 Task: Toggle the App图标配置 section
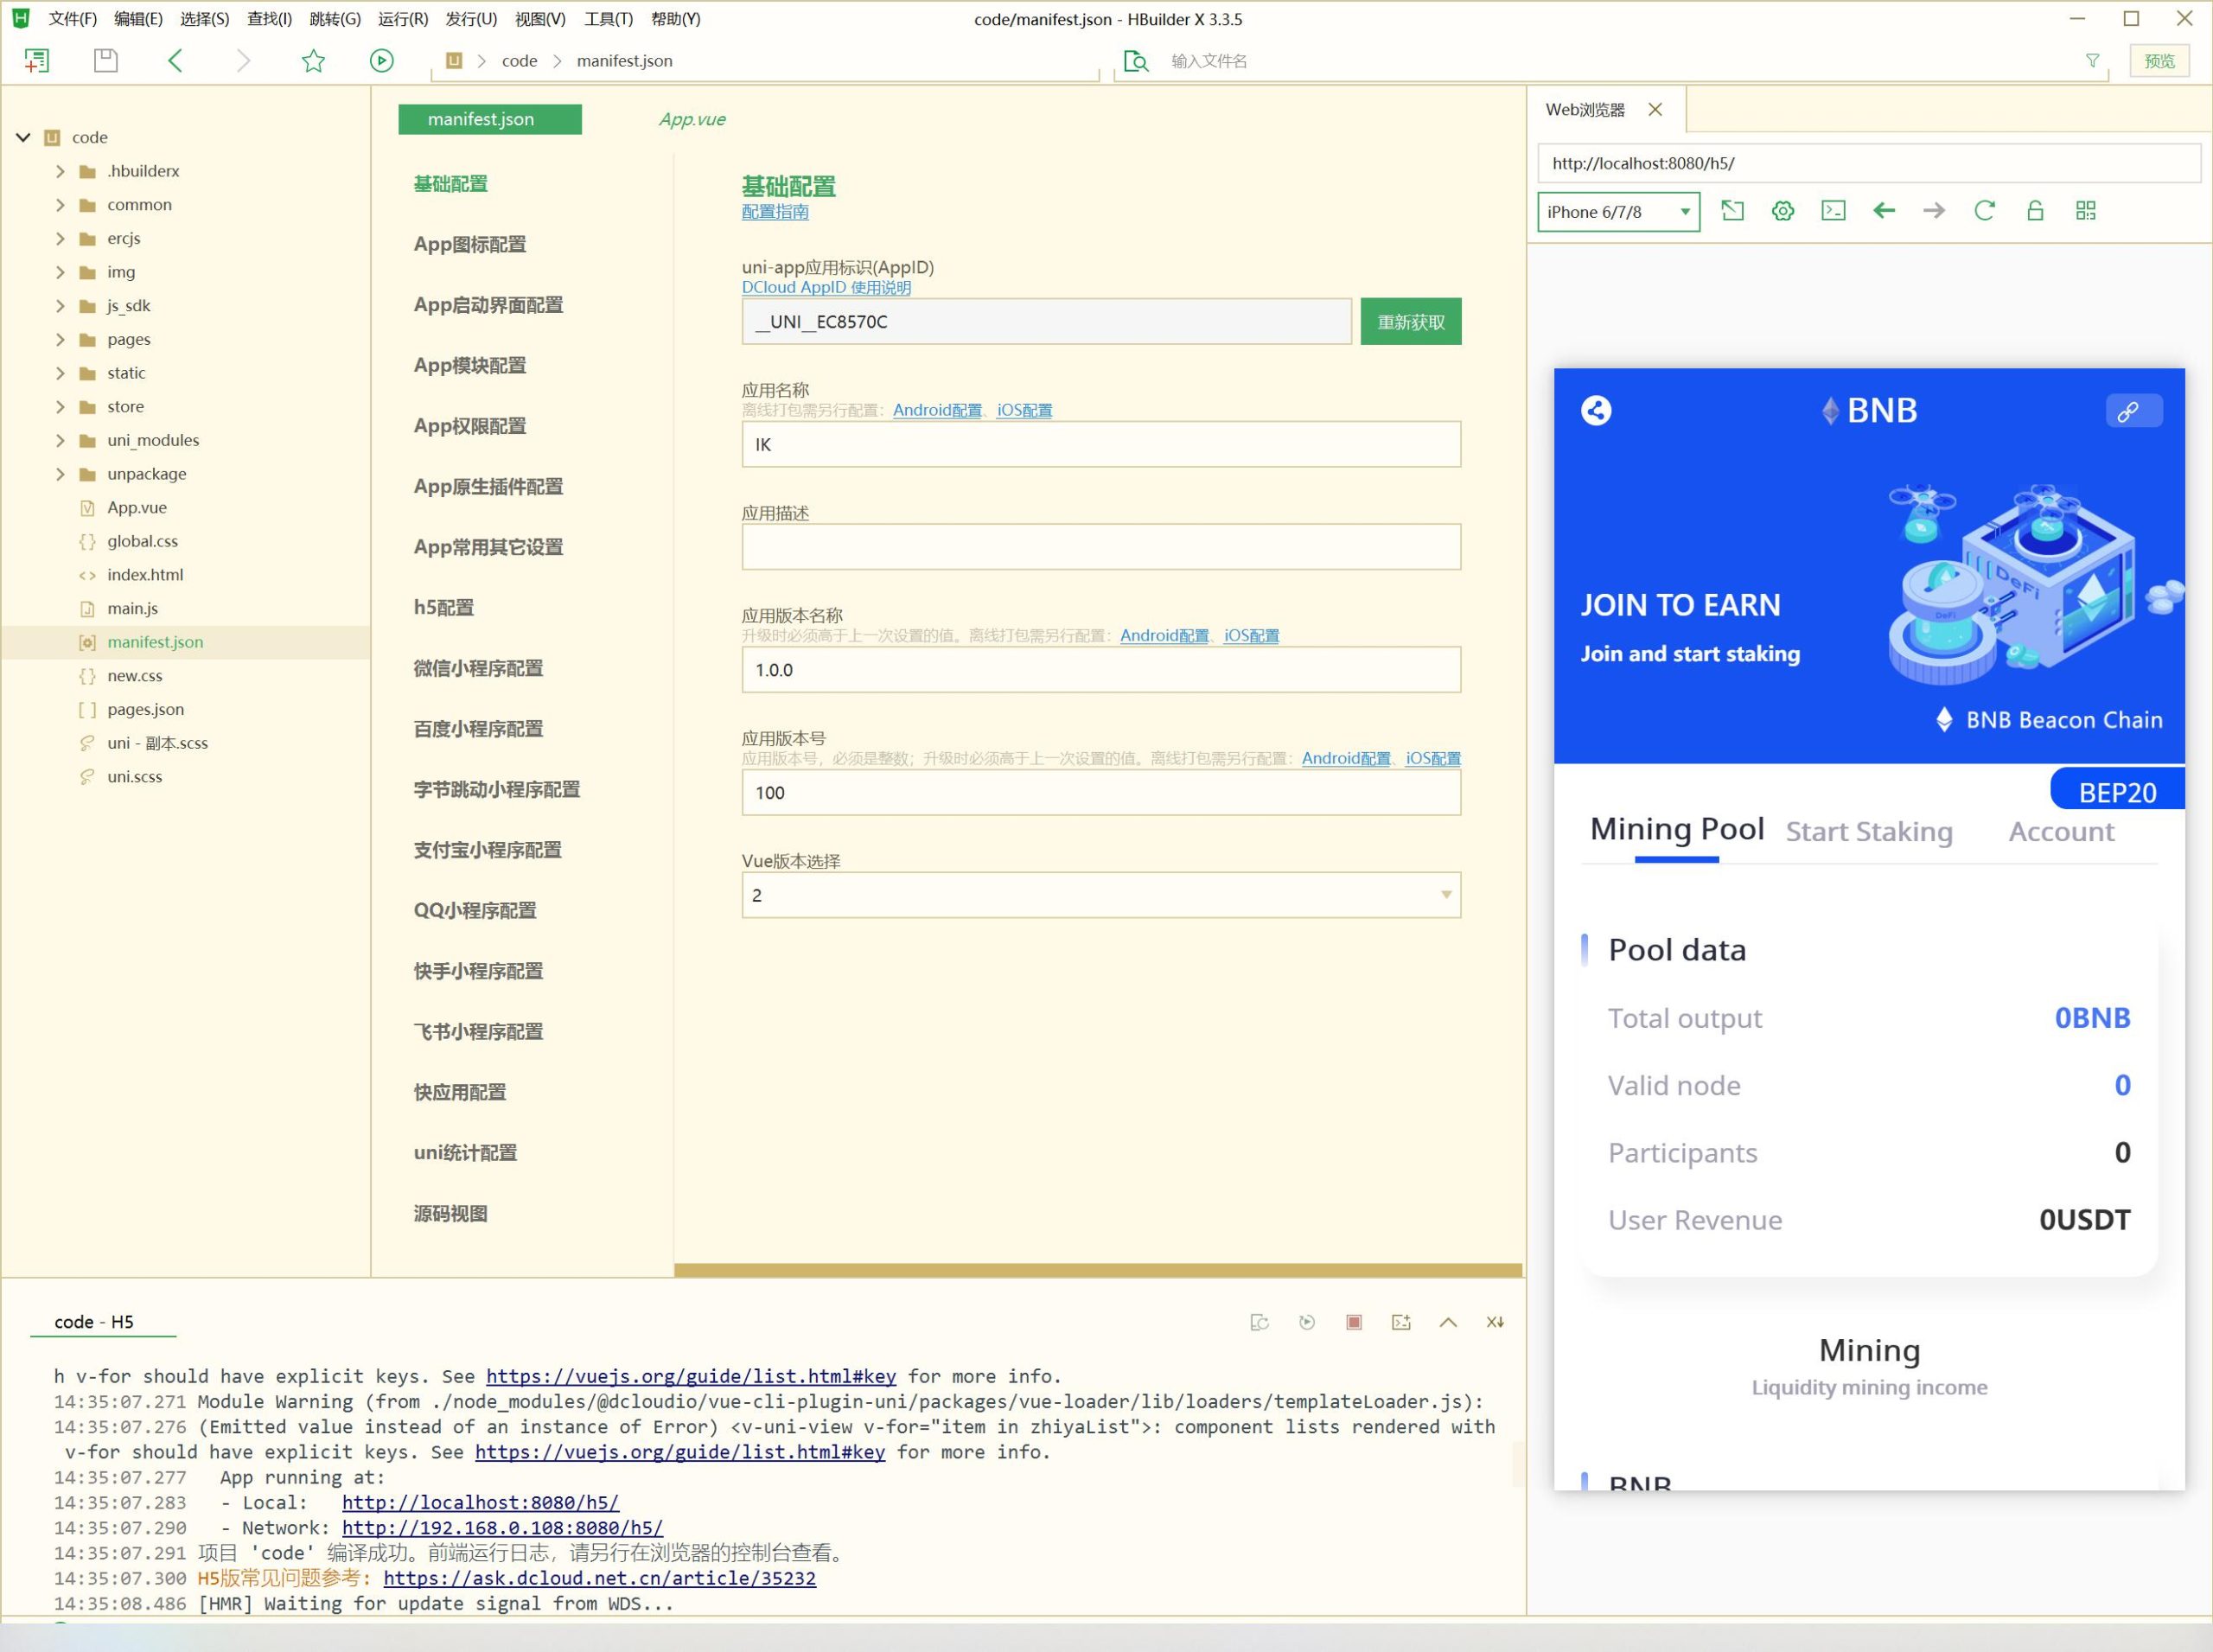(x=472, y=245)
